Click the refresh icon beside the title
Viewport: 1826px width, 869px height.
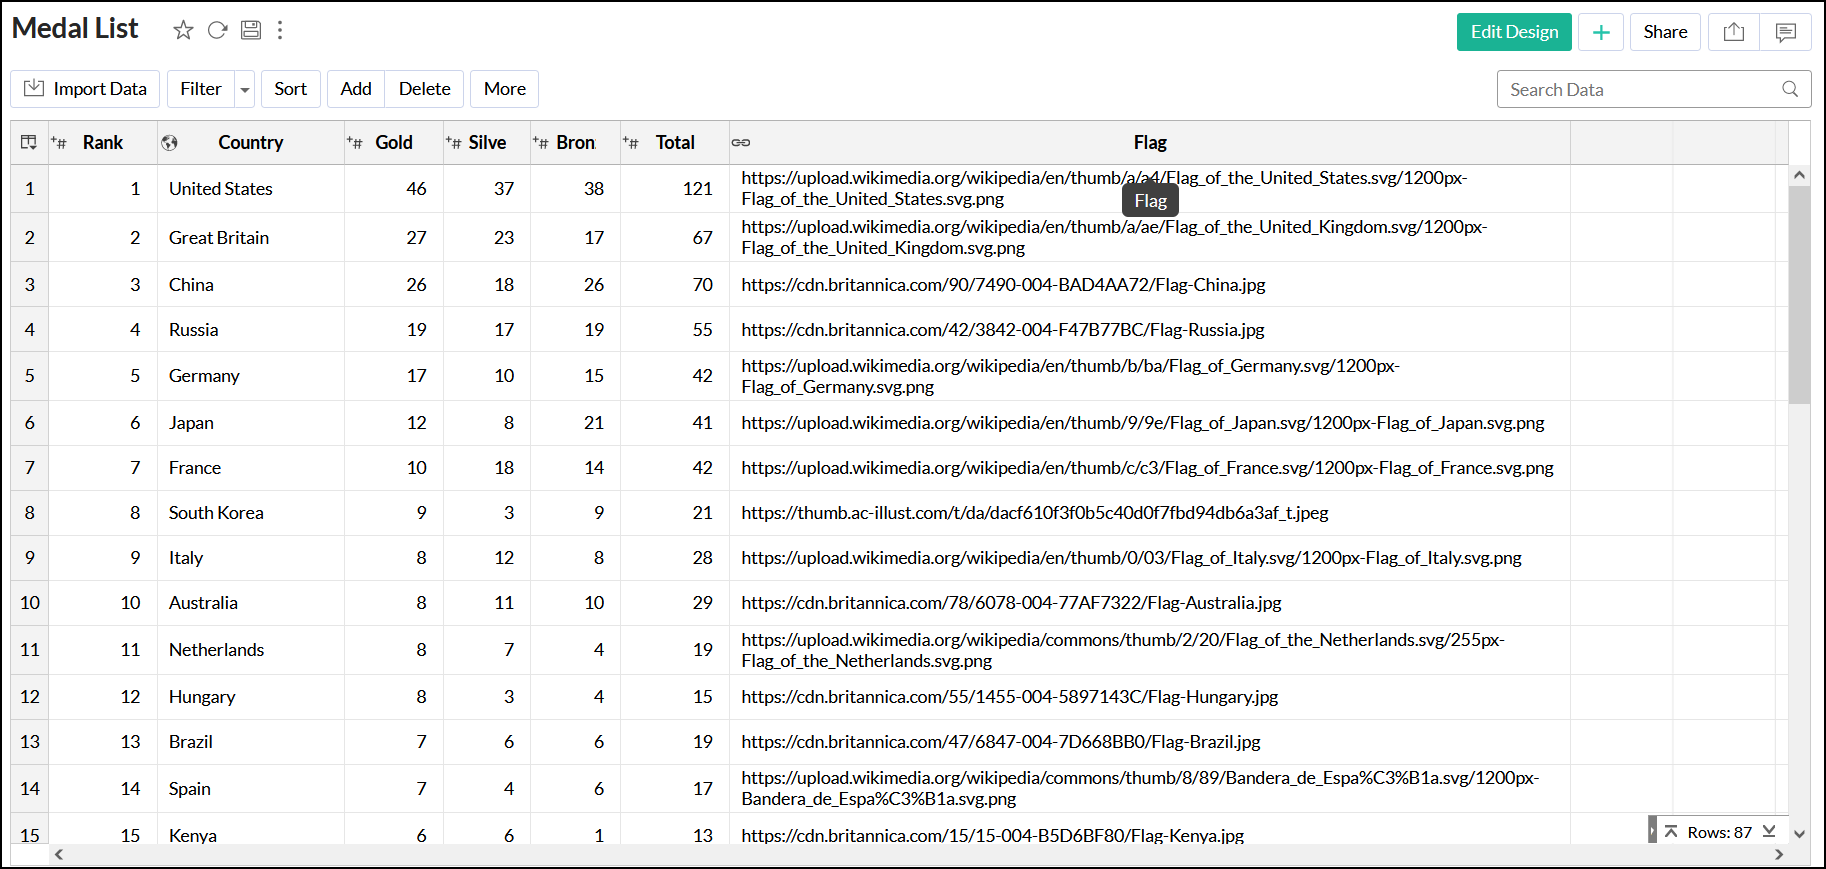click(217, 30)
